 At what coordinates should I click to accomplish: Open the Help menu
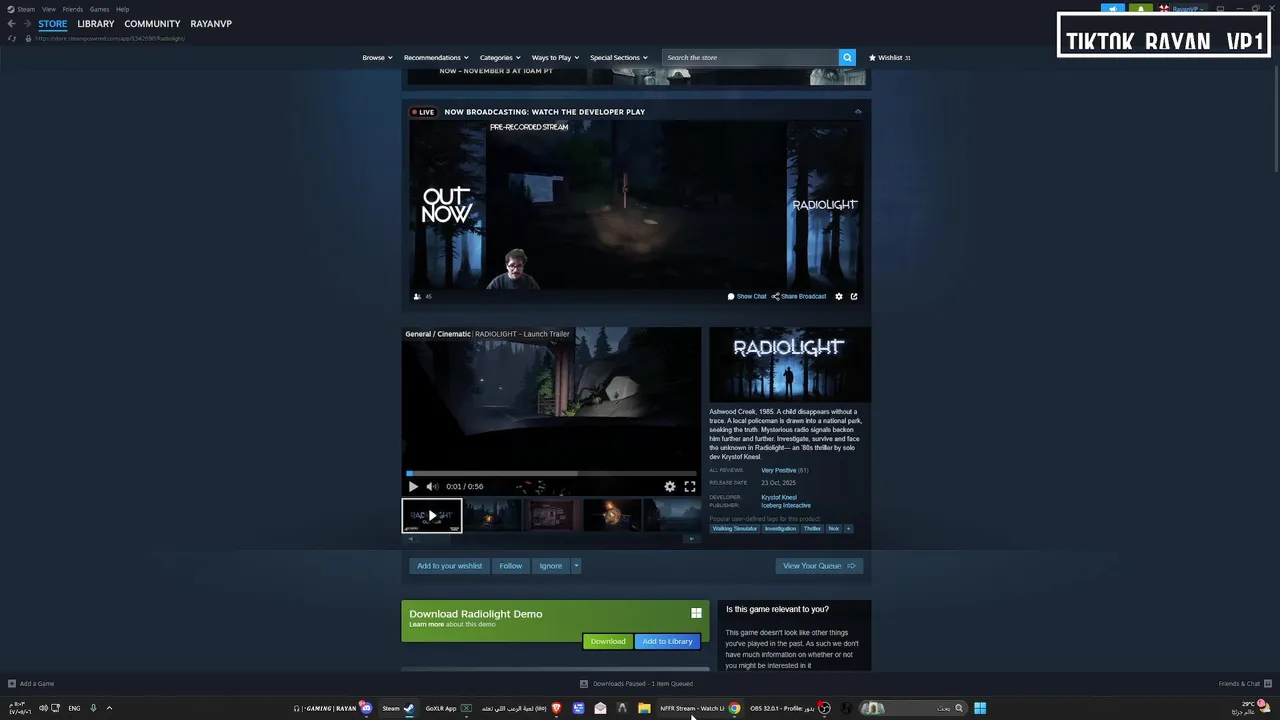point(122,9)
